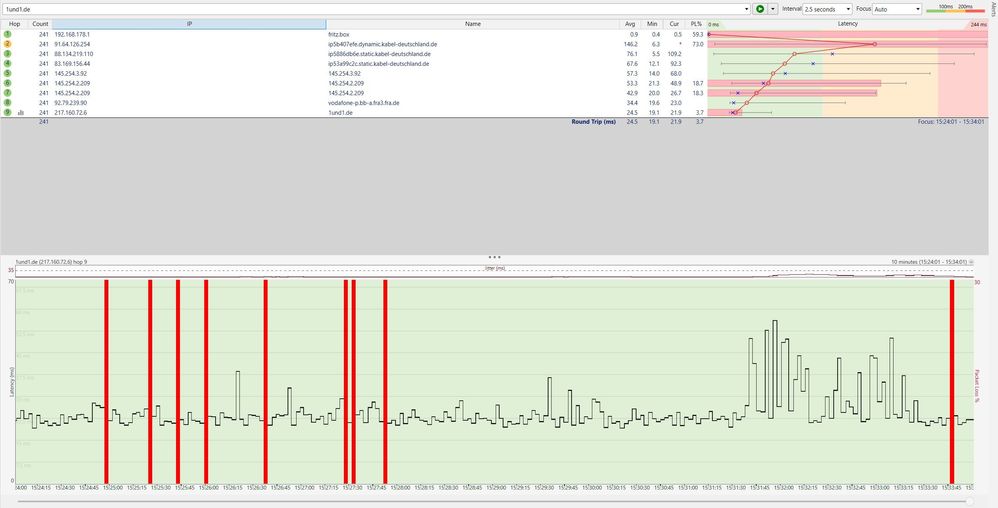The width and height of the screenshot is (998, 508).
Task: Select the hop 7 circle icon
Action: coord(7,92)
